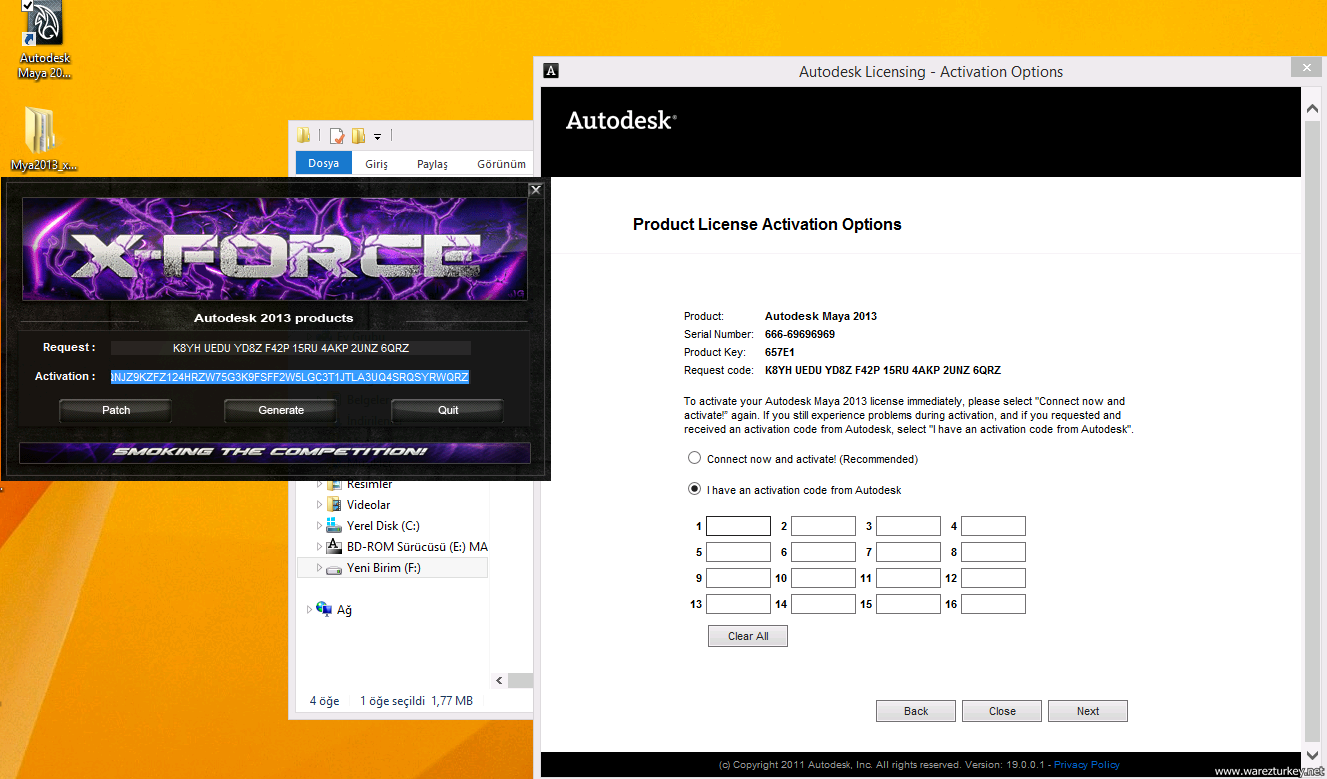Click activation code box number 12

pos(994,578)
